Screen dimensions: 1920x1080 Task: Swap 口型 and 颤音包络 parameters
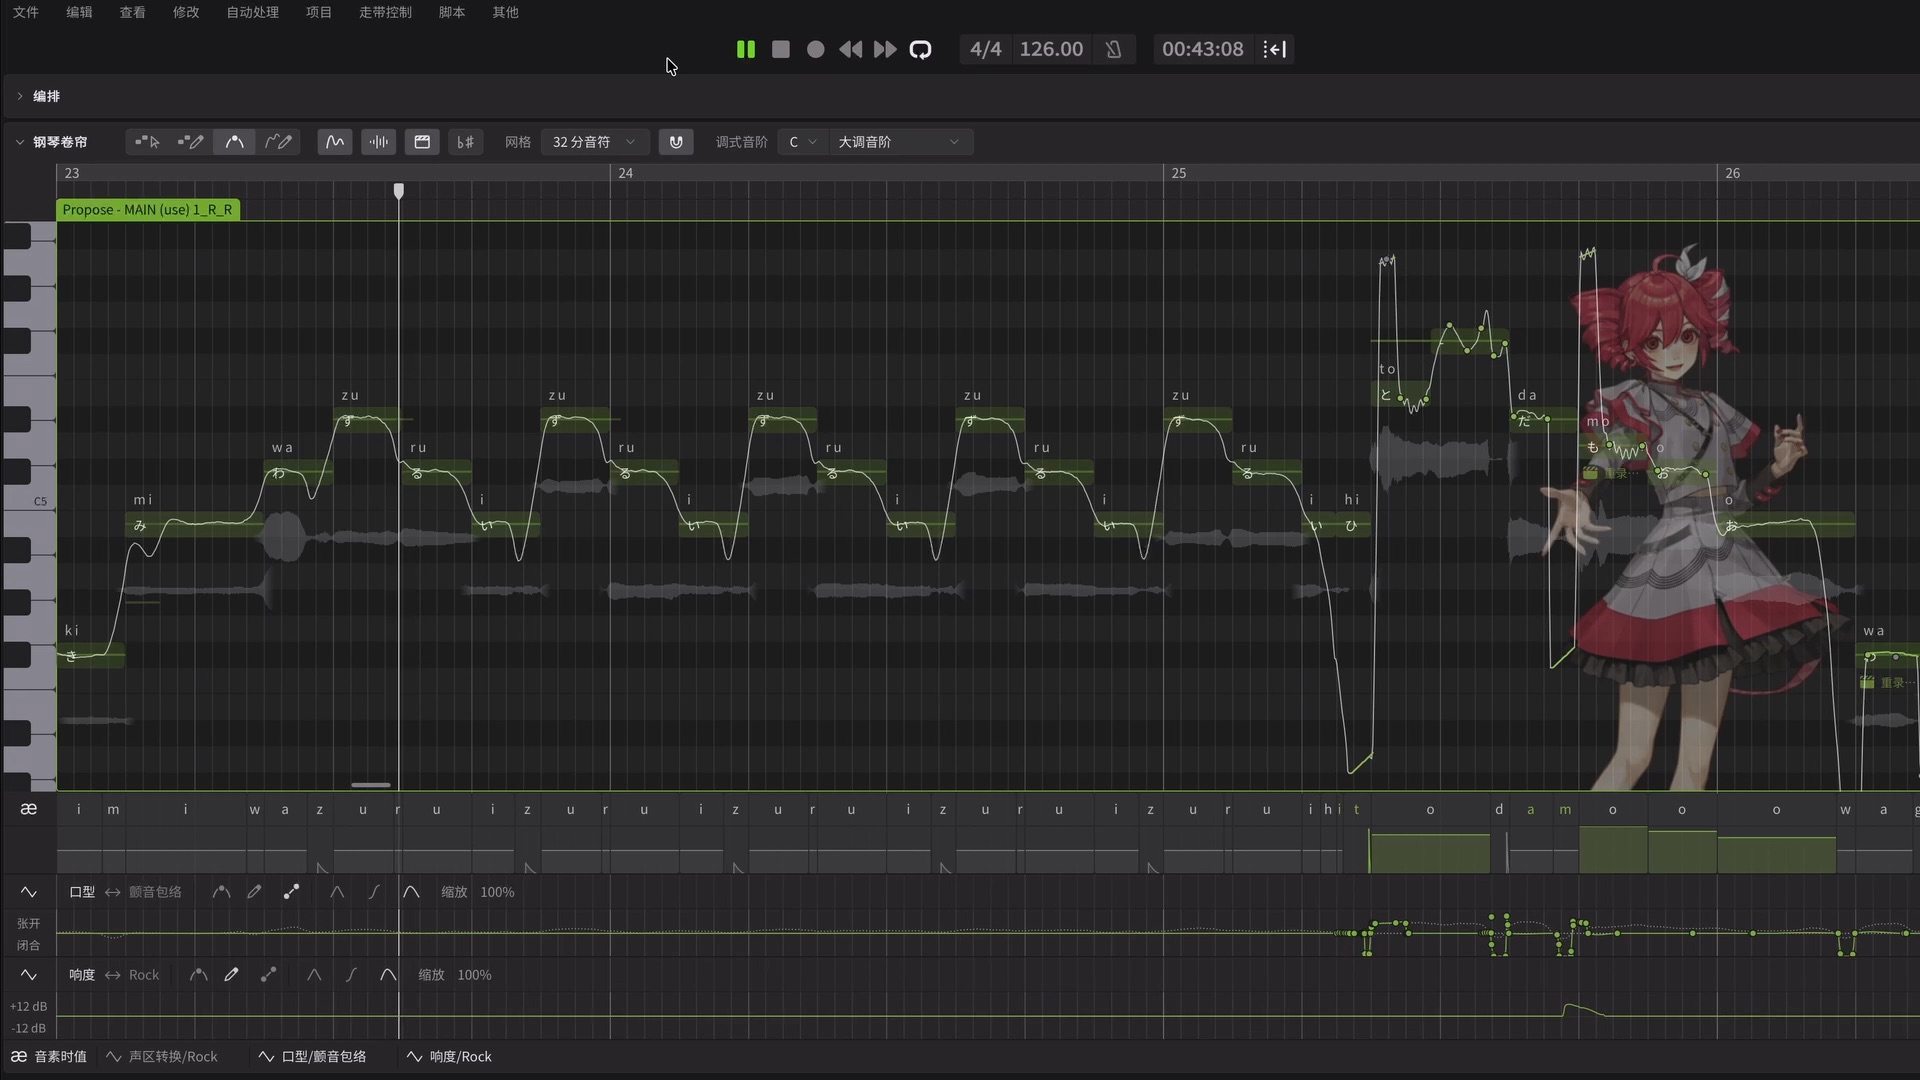[112, 892]
